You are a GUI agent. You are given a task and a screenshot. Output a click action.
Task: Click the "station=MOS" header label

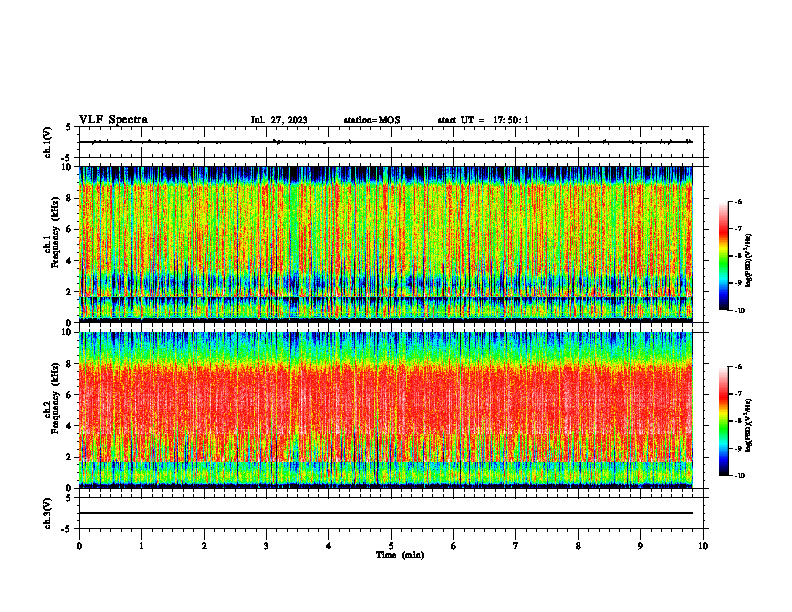(372, 120)
